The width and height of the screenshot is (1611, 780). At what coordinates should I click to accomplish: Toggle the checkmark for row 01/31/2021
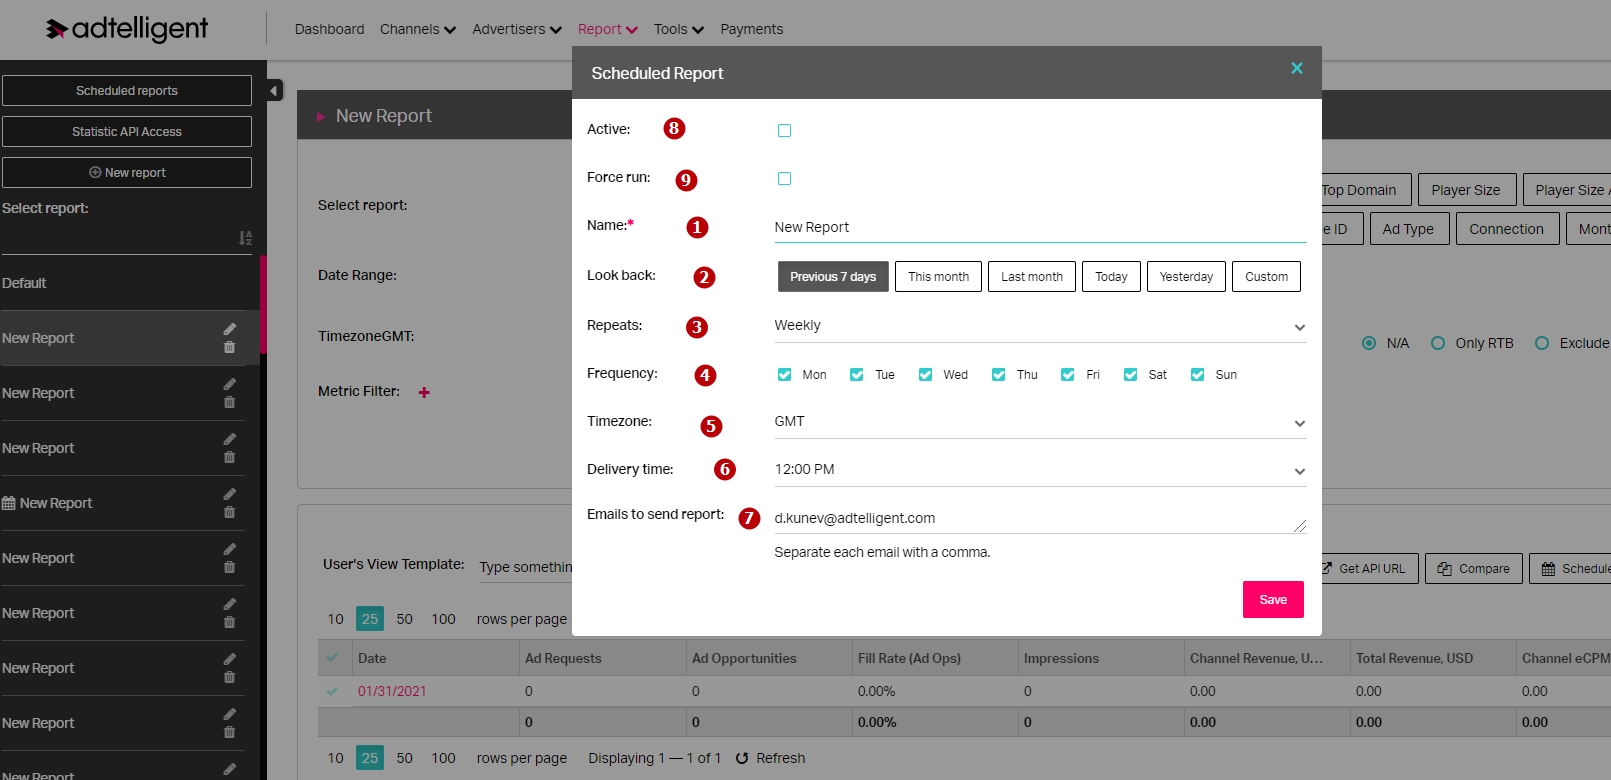click(x=332, y=691)
